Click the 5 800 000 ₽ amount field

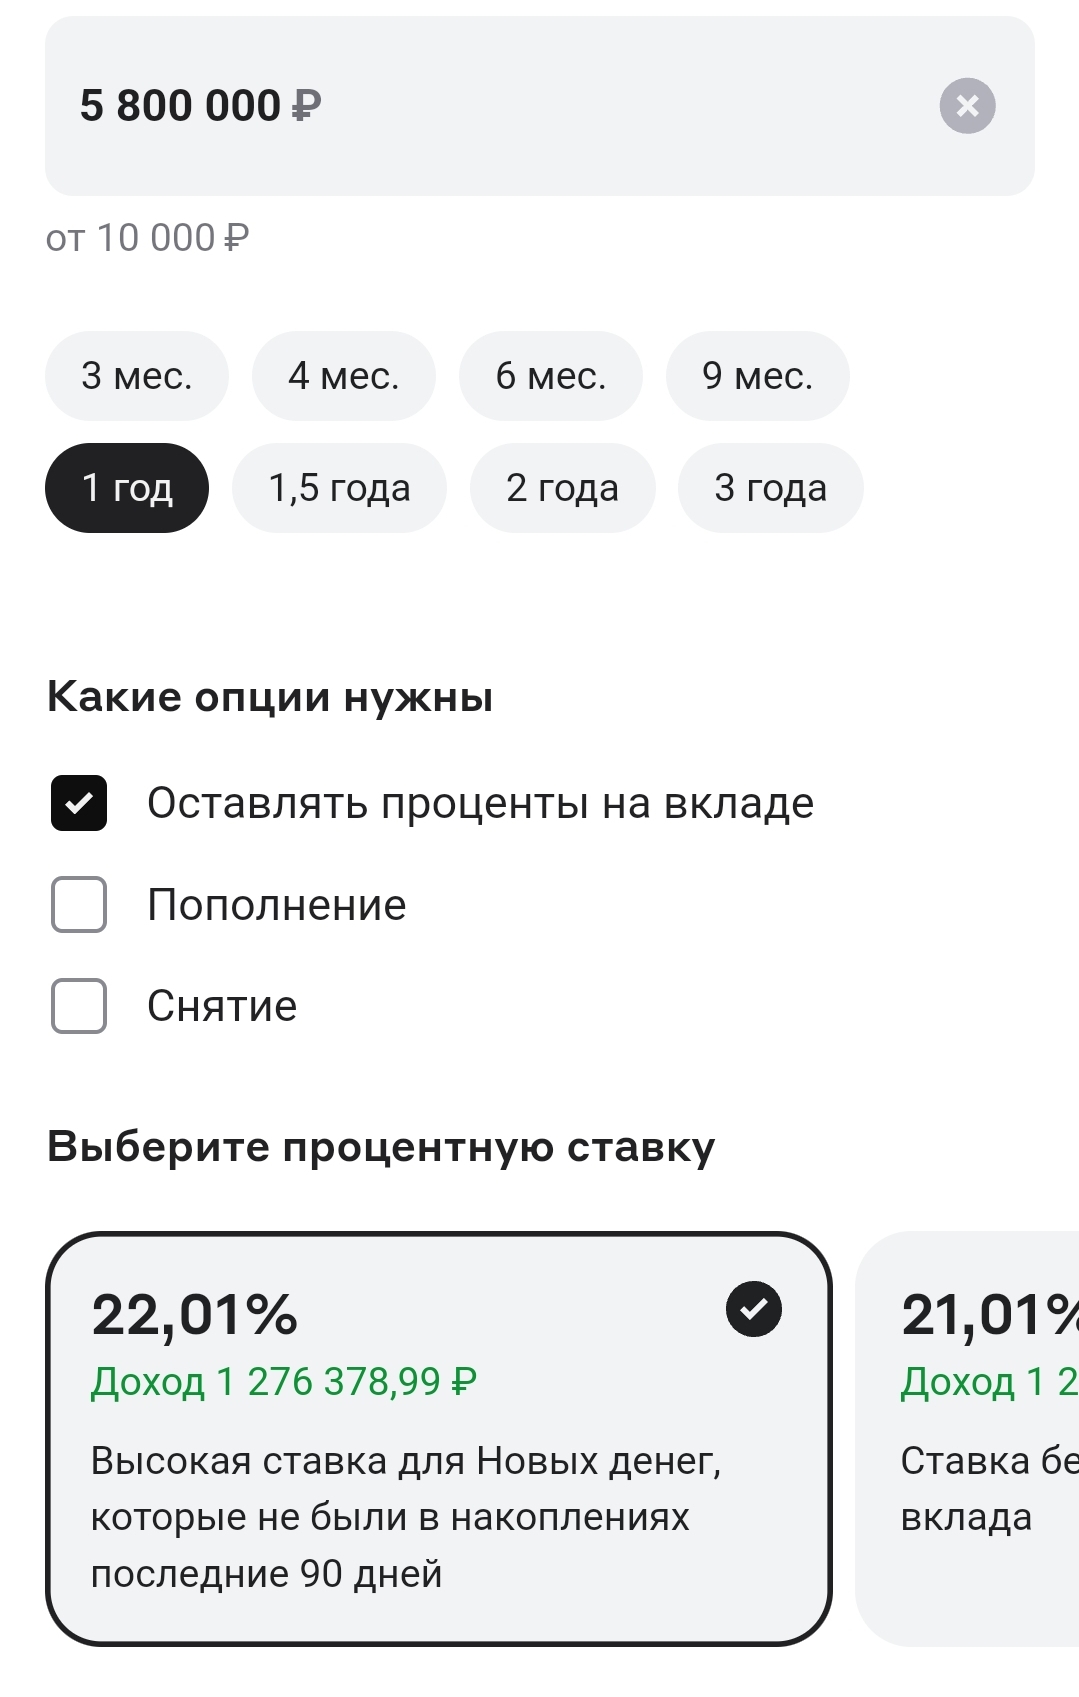(540, 106)
